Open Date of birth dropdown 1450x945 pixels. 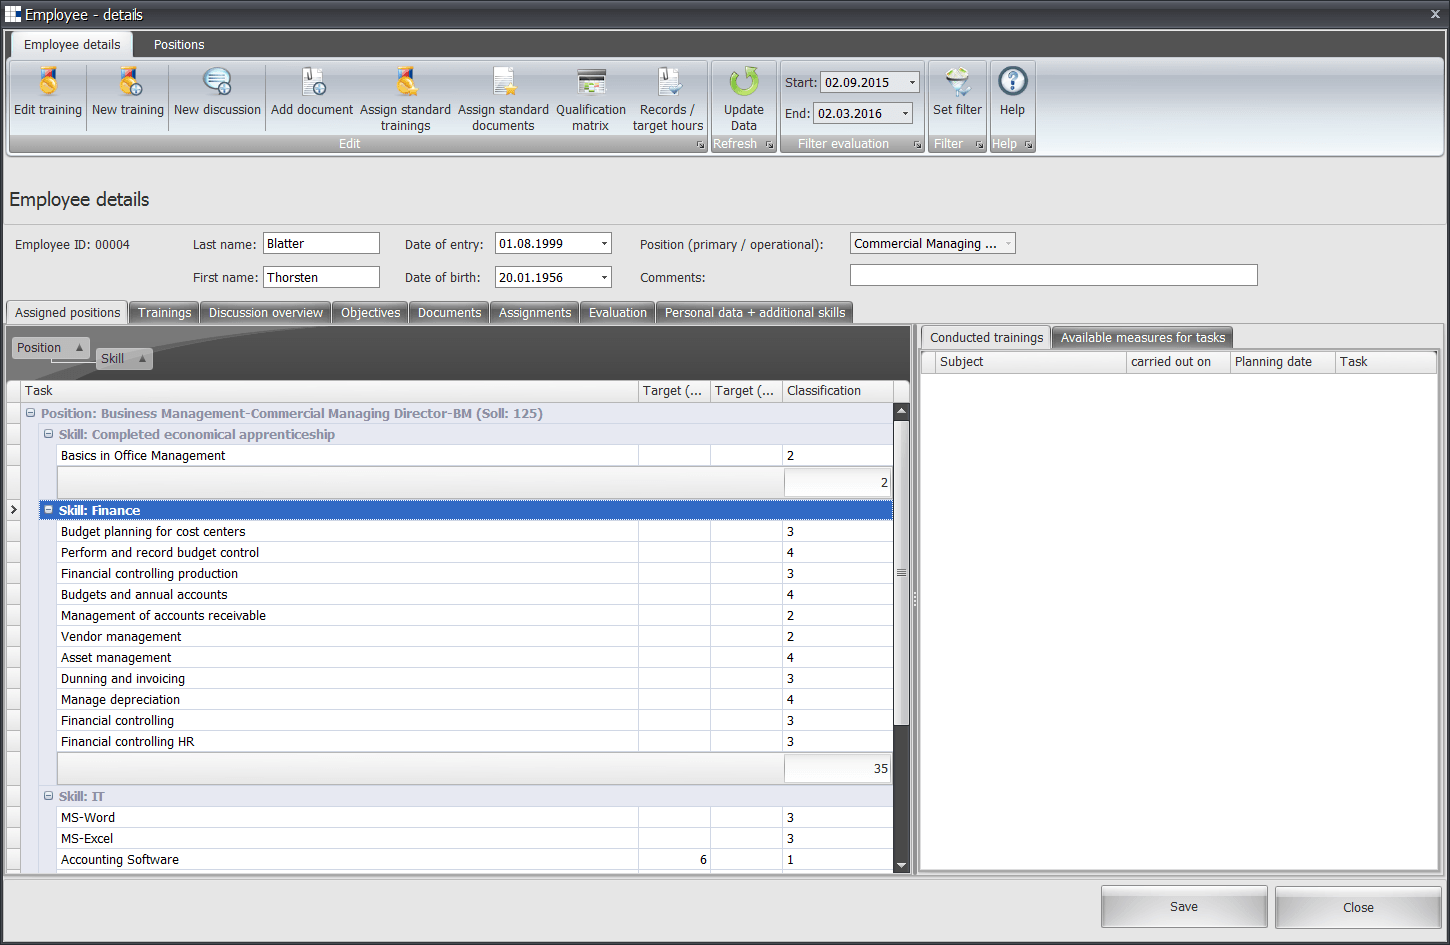tap(604, 278)
